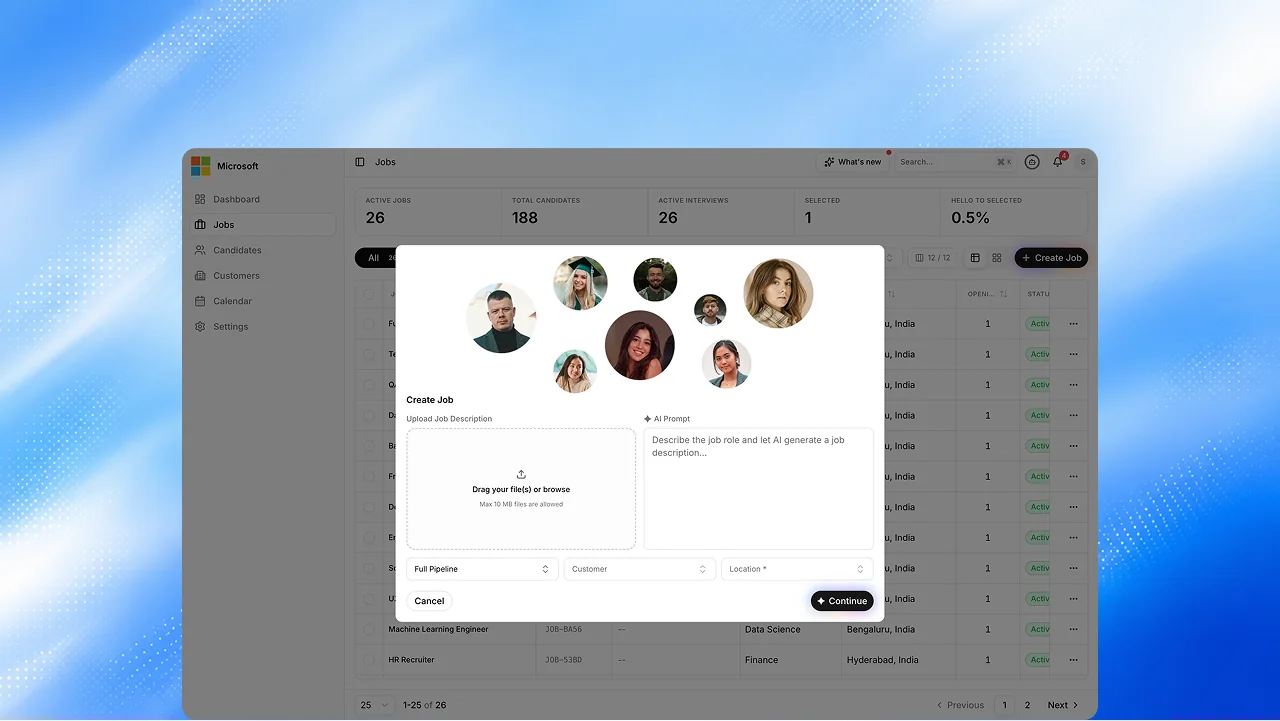Click the Data Science department cell
Screen dimensions: 1280x721
pos(773,630)
